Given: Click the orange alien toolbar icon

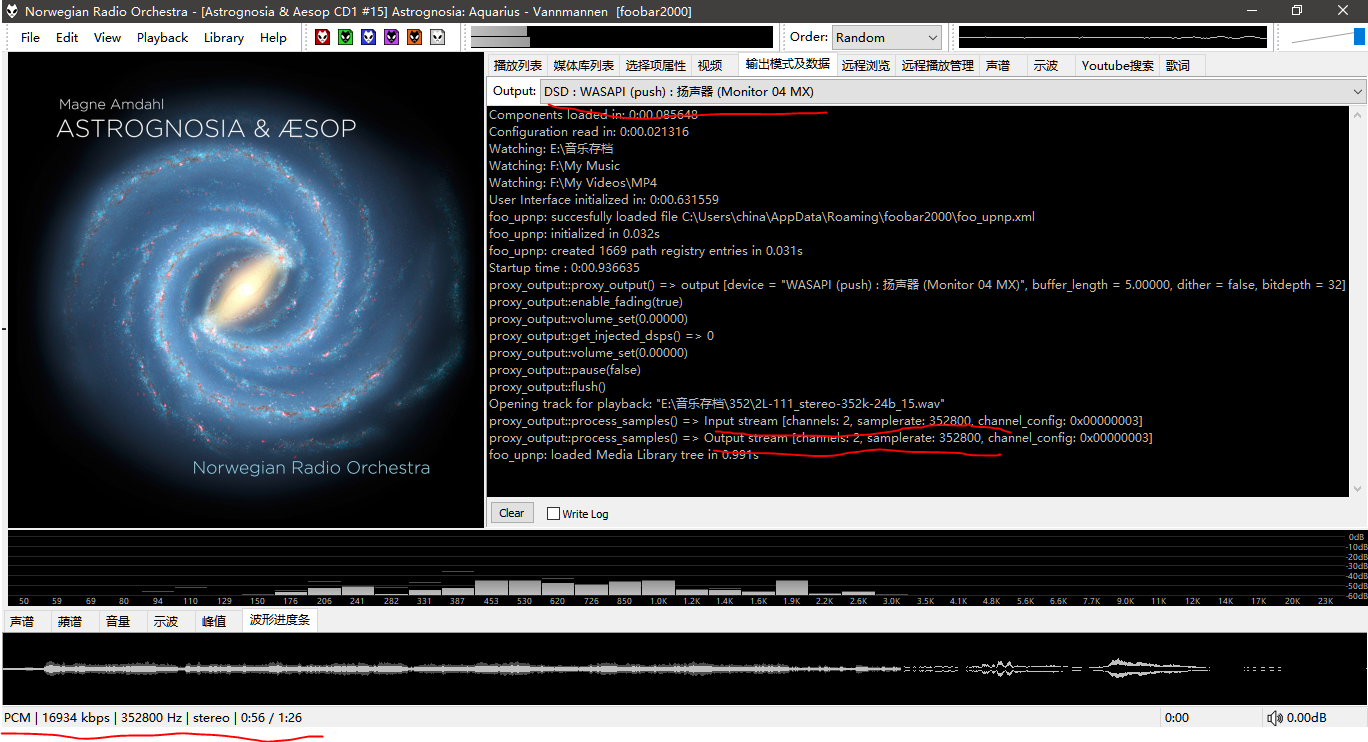Looking at the screenshot, I should (414, 37).
